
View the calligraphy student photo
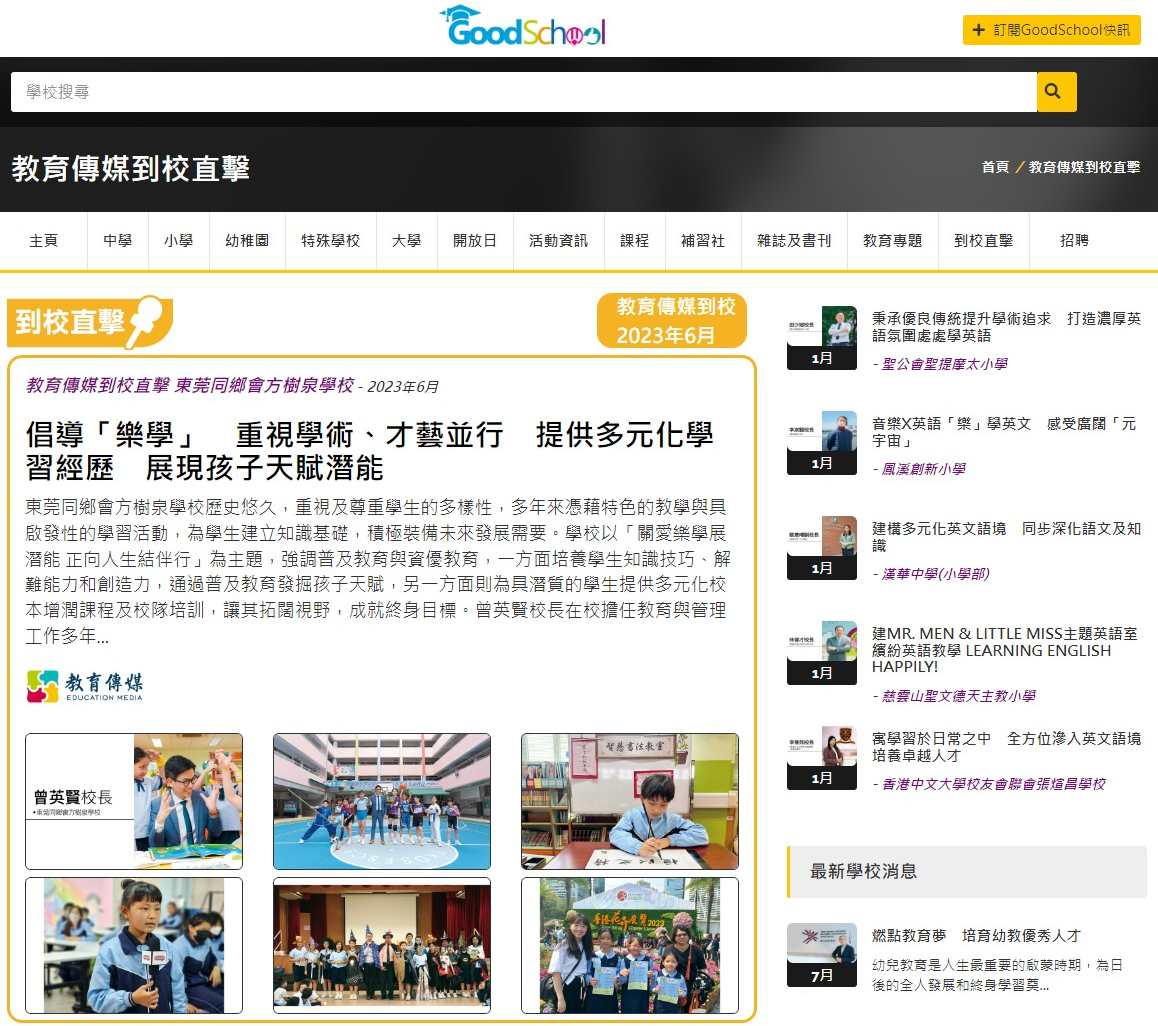tap(630, 801)
